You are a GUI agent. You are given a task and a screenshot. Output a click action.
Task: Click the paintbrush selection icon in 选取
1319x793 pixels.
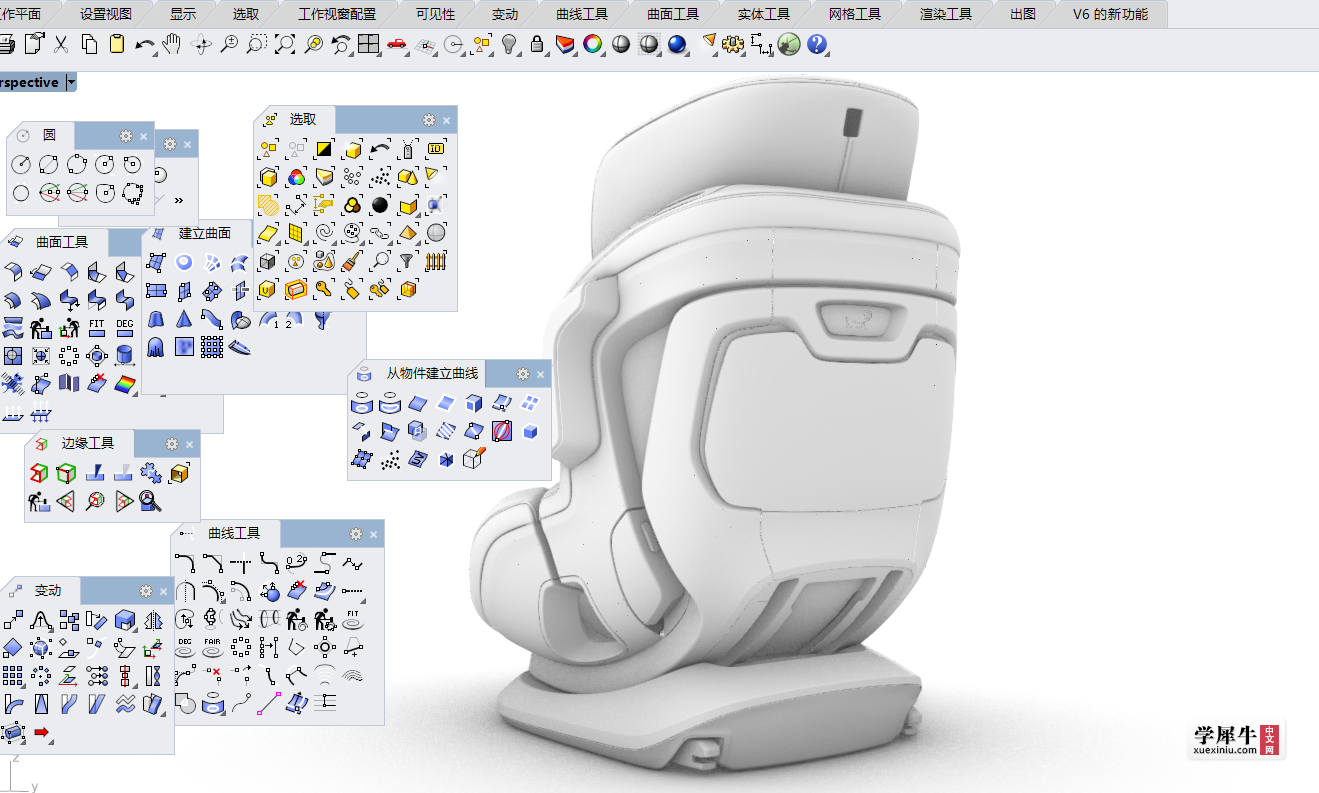pyautogui.click(x=351, y=262)
